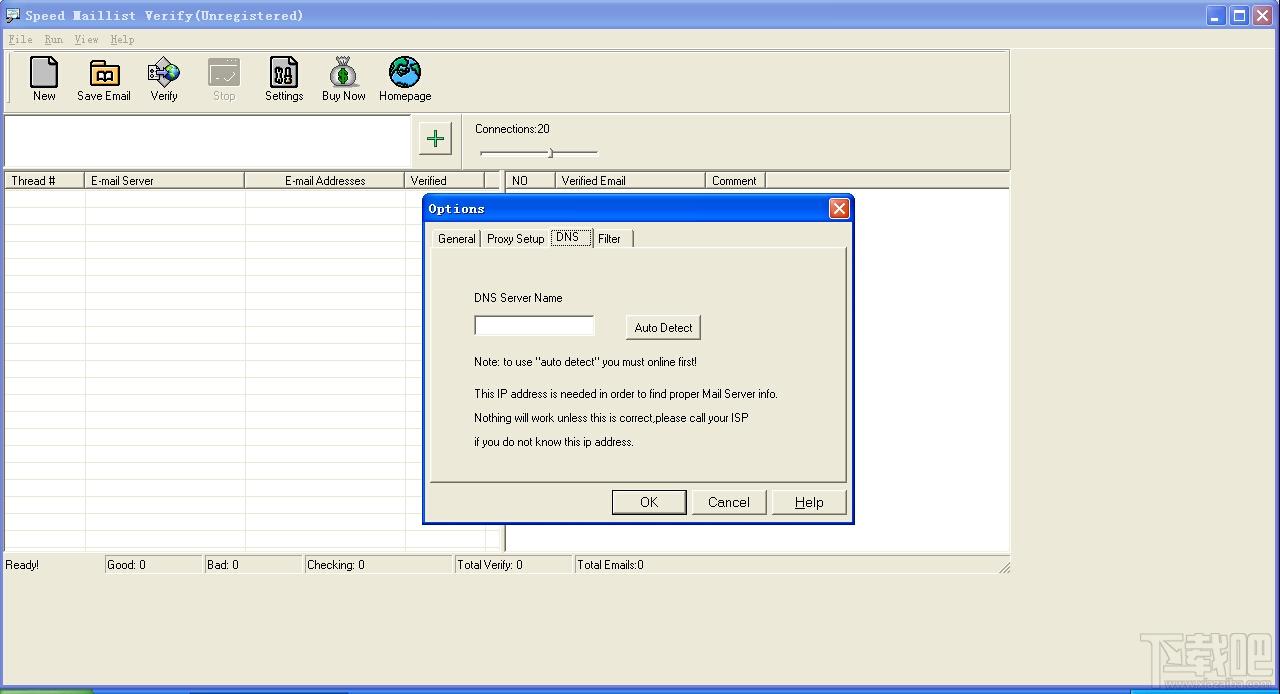Click the 'Good: 0' status bar entry
This screenshot has width=1280, height=694.
pyautogui.click(x=153, y=565)
